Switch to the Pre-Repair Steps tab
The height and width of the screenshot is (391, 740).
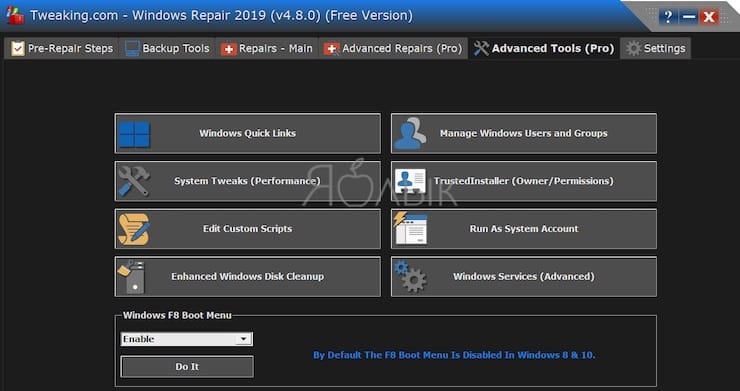pos(62,48)
